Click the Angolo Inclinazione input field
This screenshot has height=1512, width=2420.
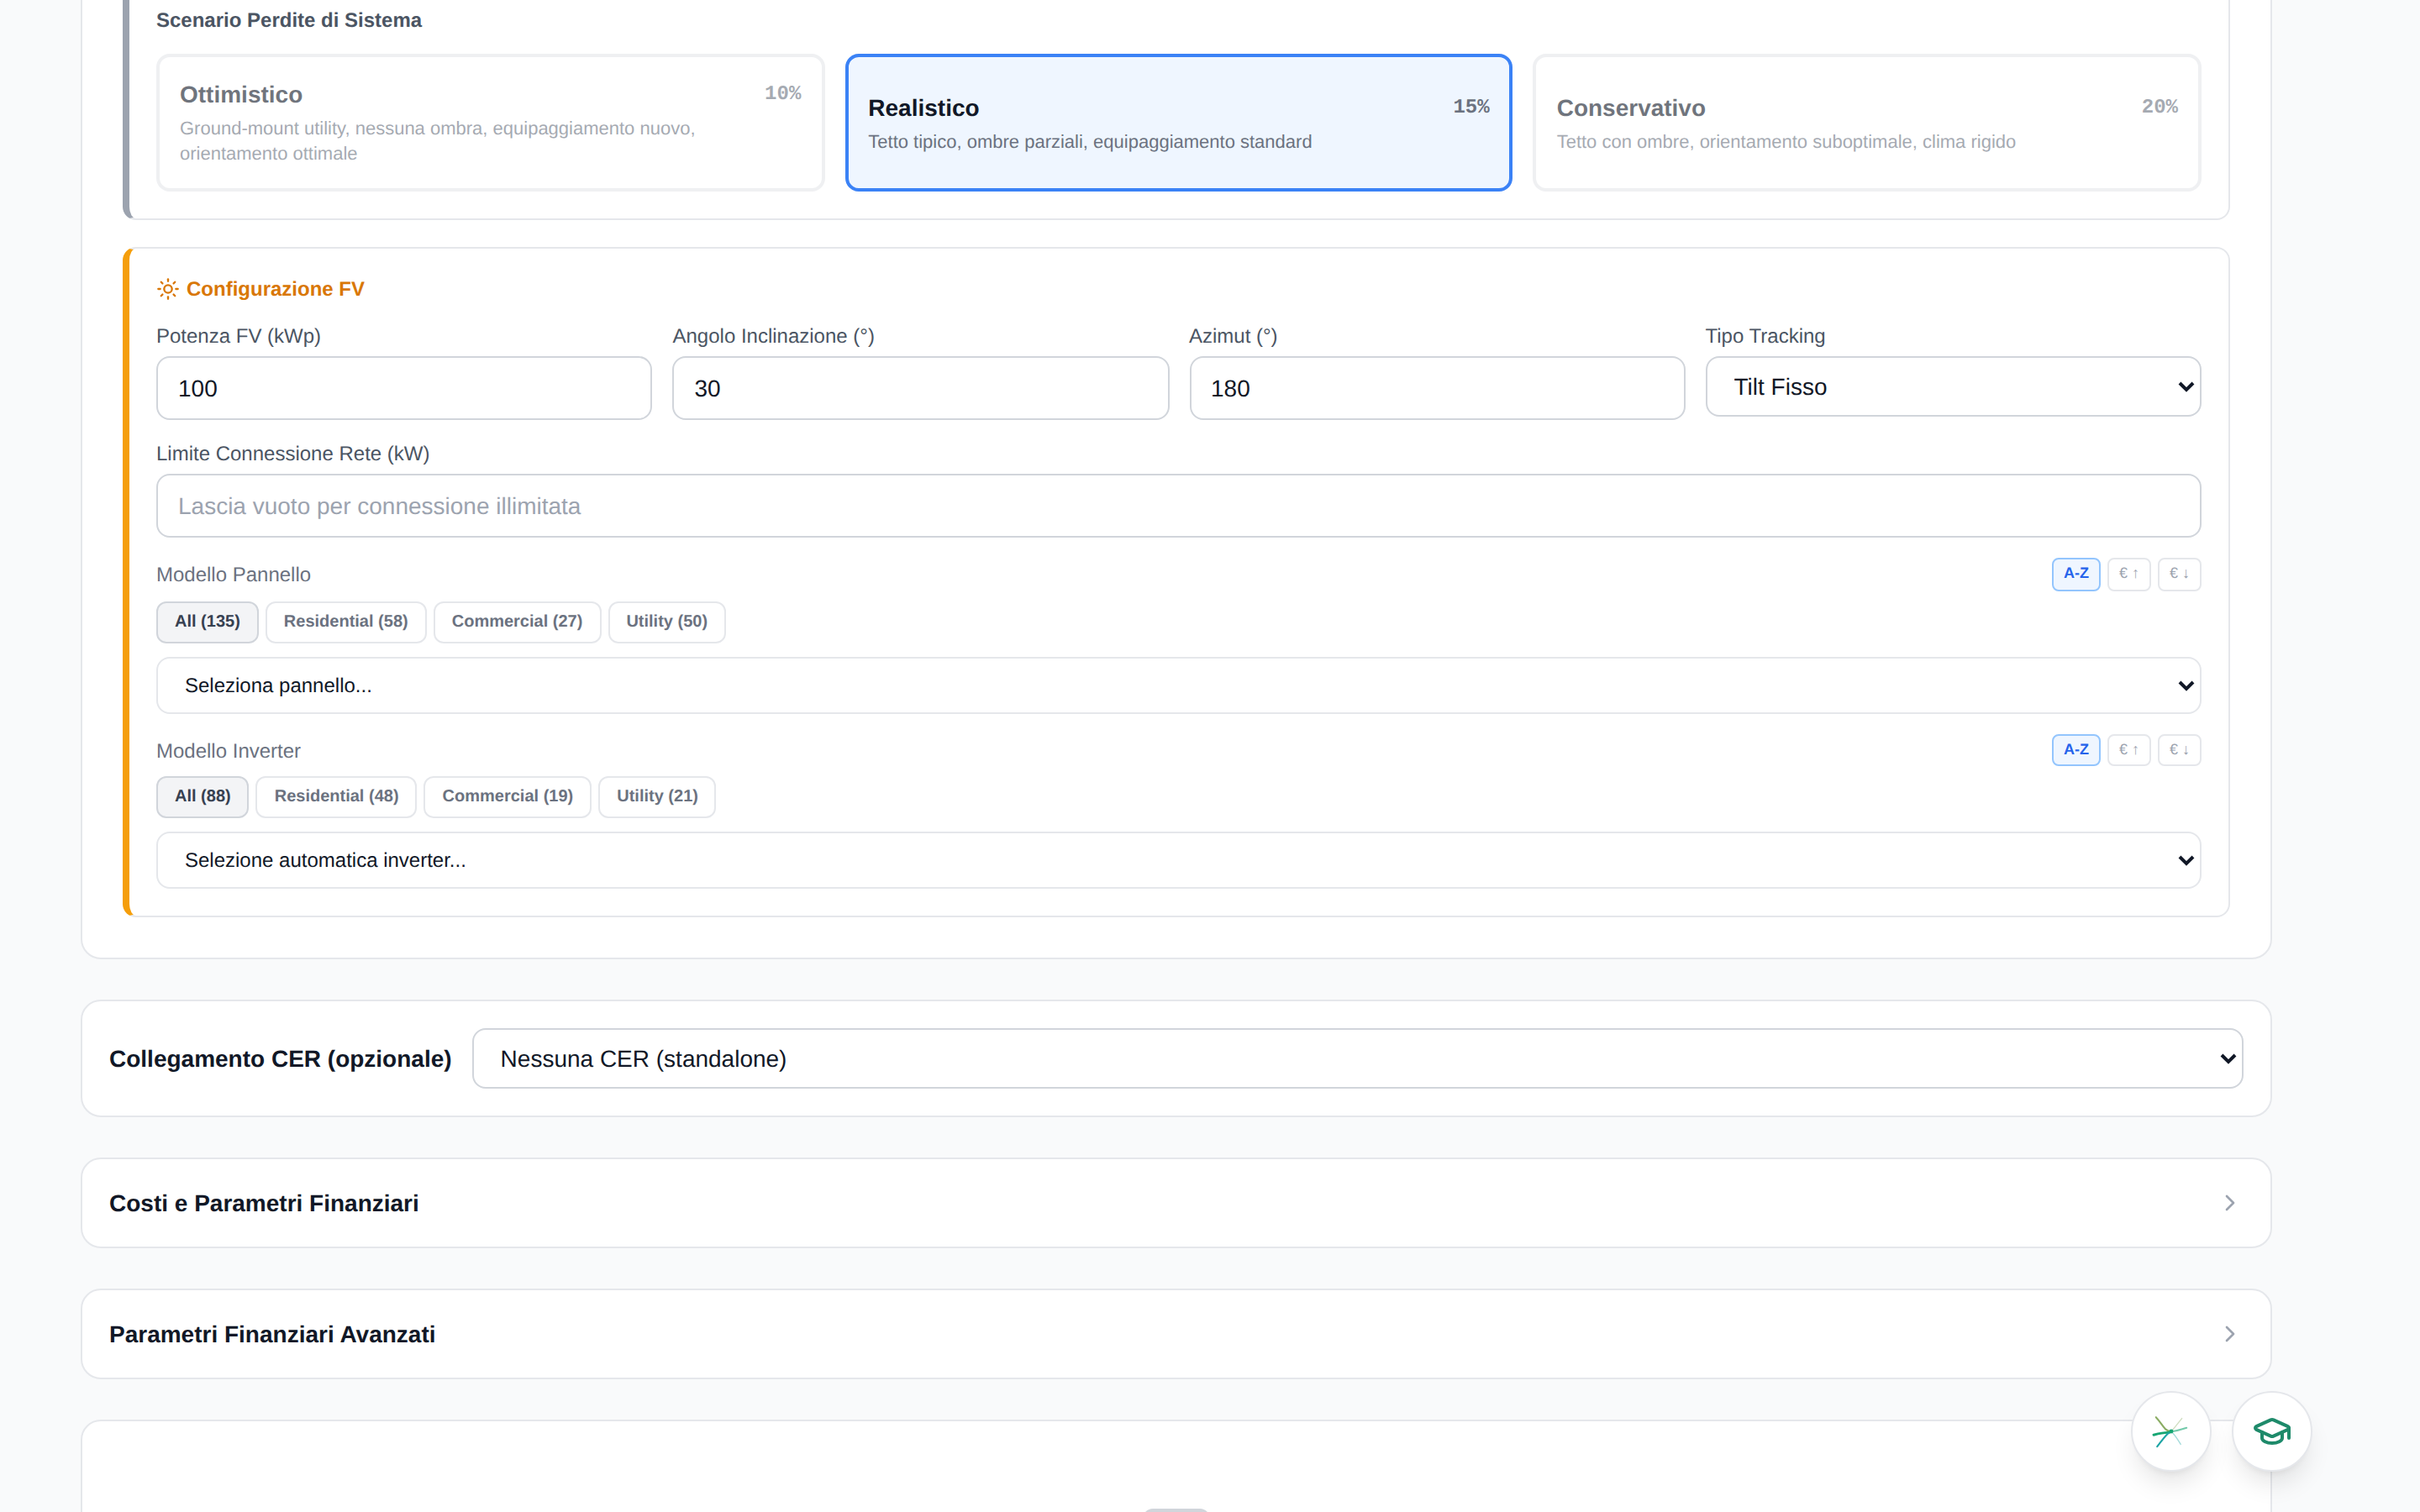[920, 388]
